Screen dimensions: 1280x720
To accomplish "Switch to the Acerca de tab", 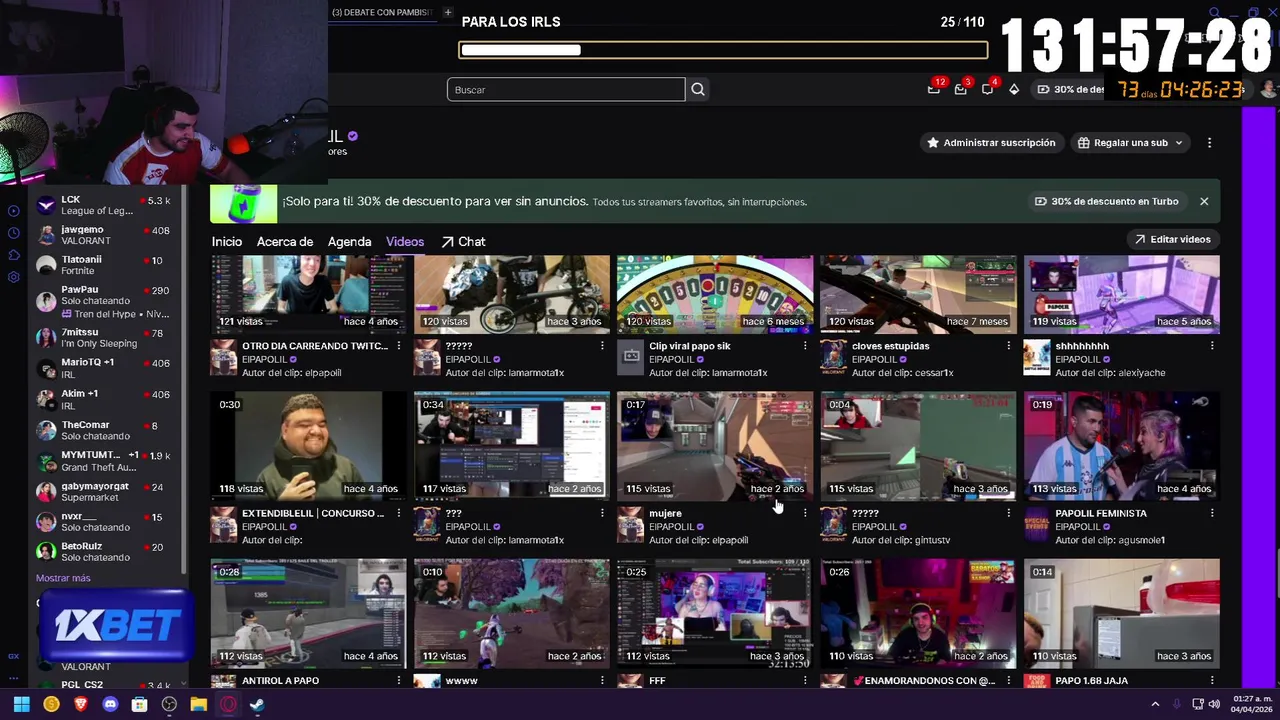I will (285, 242).
